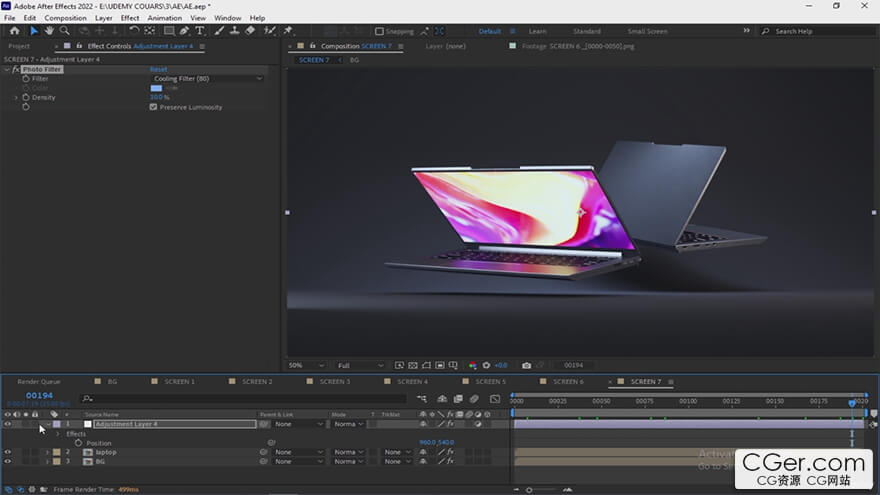Click the Photo Filter color swatch
Viewport: 880px width, 495px height.
coord(156,88)
